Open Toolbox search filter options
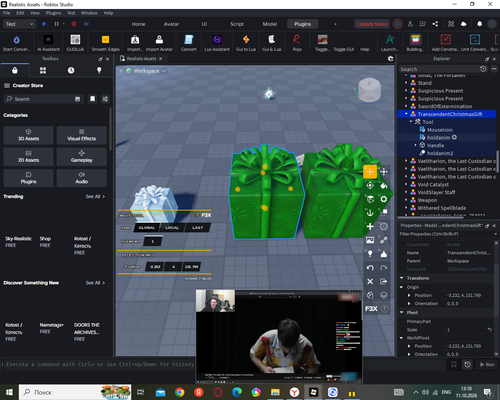 click(x=105, y=99)
